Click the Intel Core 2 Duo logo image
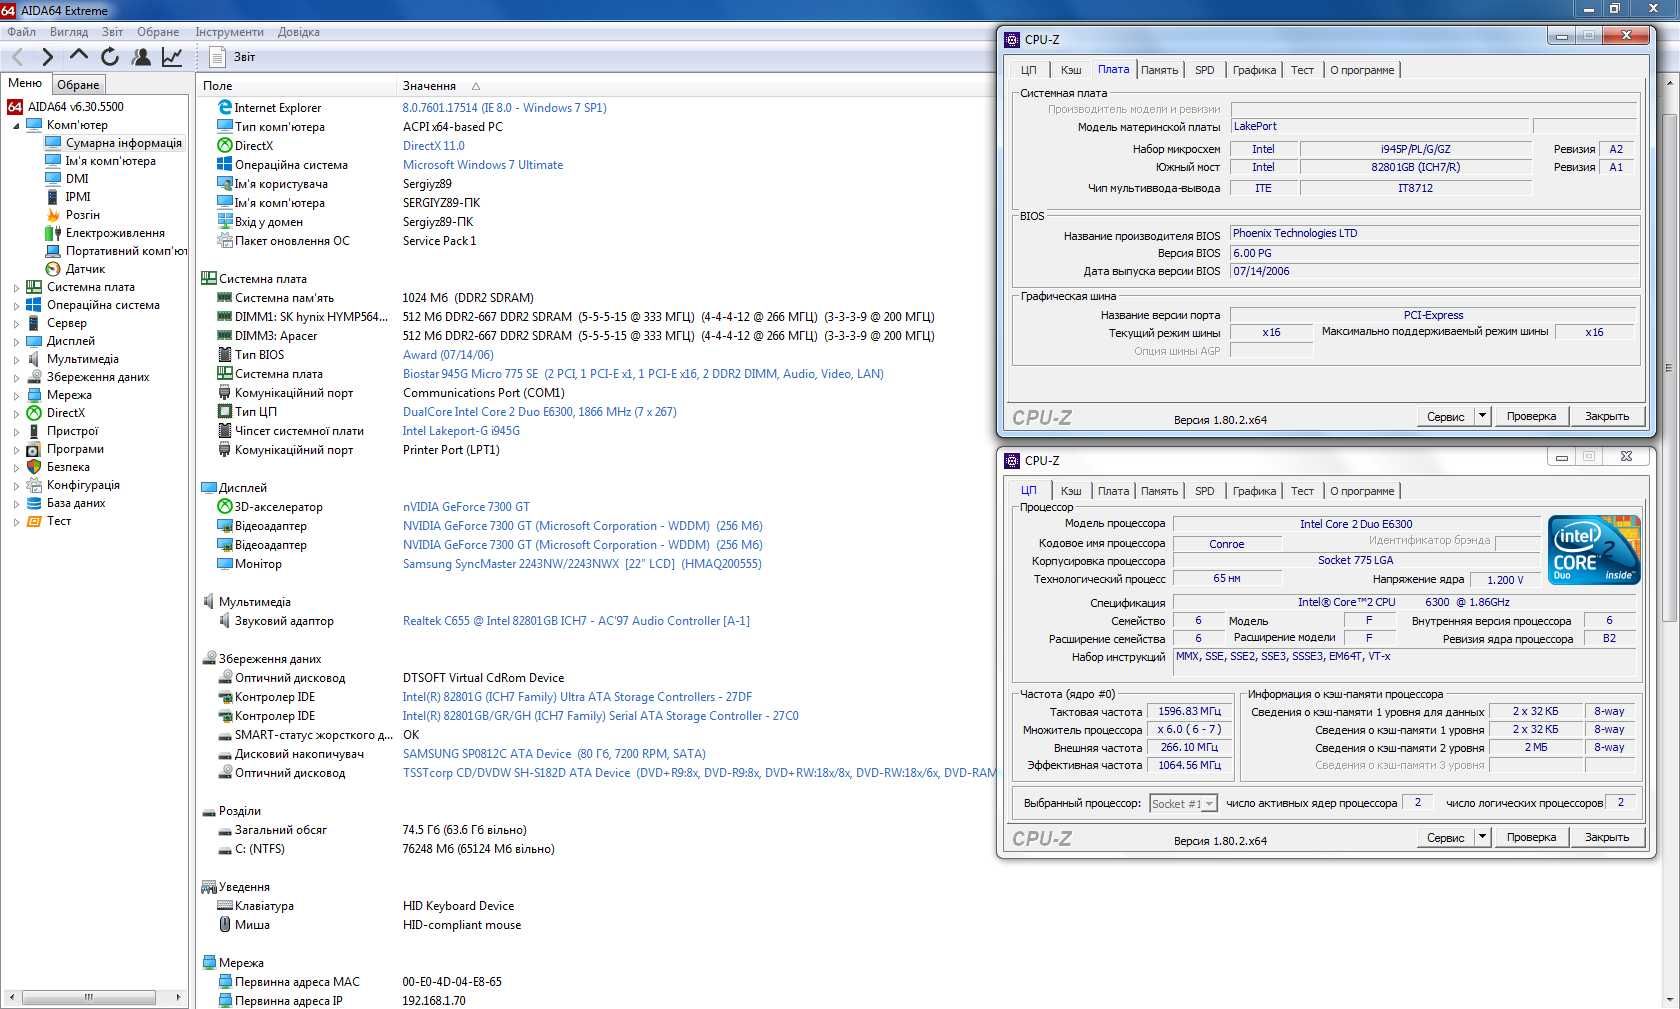 pyautogui.click(x=1594, y=550)
